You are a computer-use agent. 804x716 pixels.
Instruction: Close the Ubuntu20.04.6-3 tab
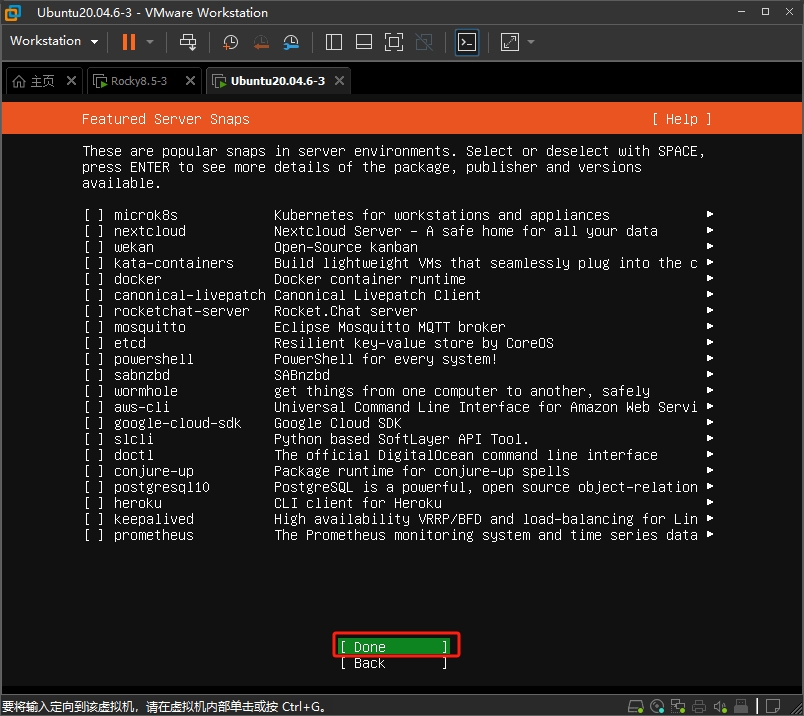pyautogui.click(x=339, y=81)
